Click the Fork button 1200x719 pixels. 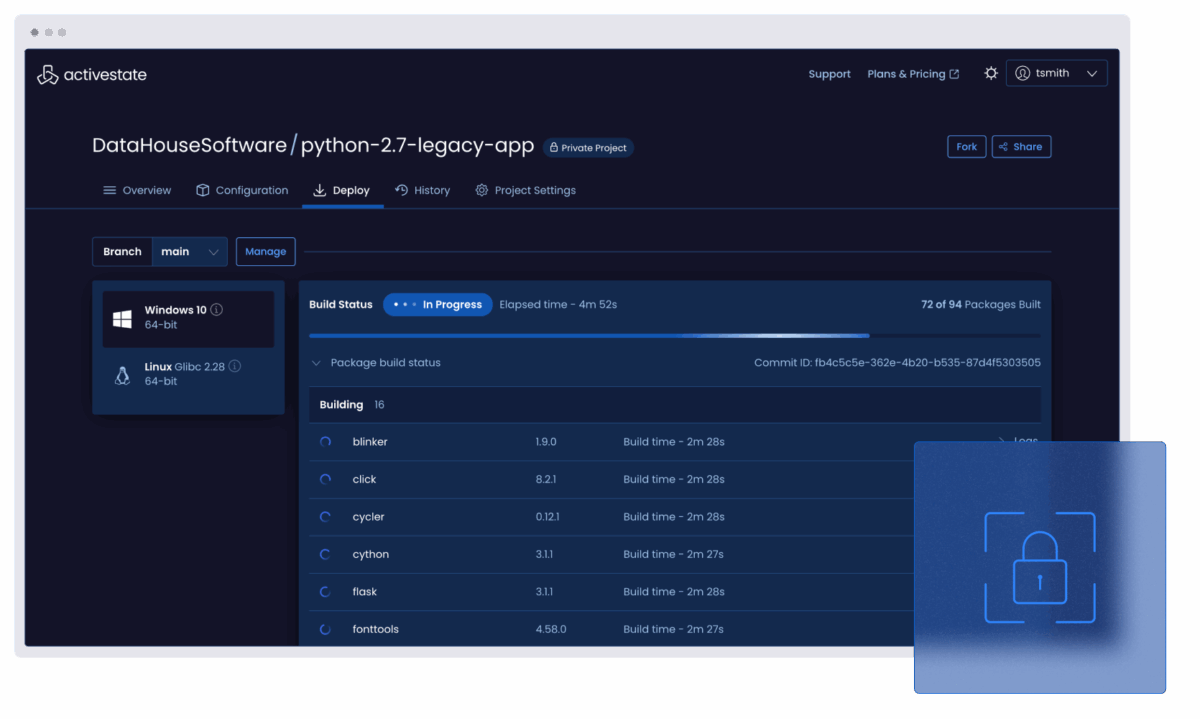tap(966, 147)
